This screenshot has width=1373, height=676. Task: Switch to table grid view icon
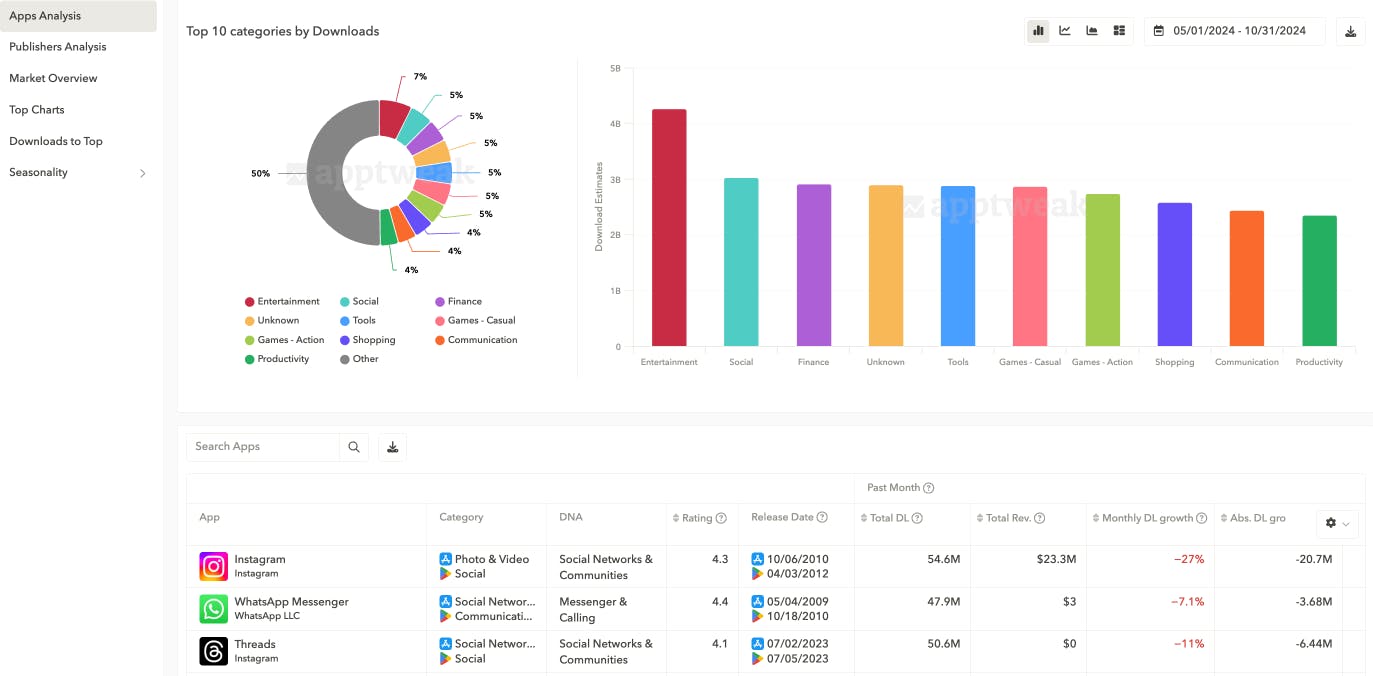pyautogui.click(x=1119, y=31)
